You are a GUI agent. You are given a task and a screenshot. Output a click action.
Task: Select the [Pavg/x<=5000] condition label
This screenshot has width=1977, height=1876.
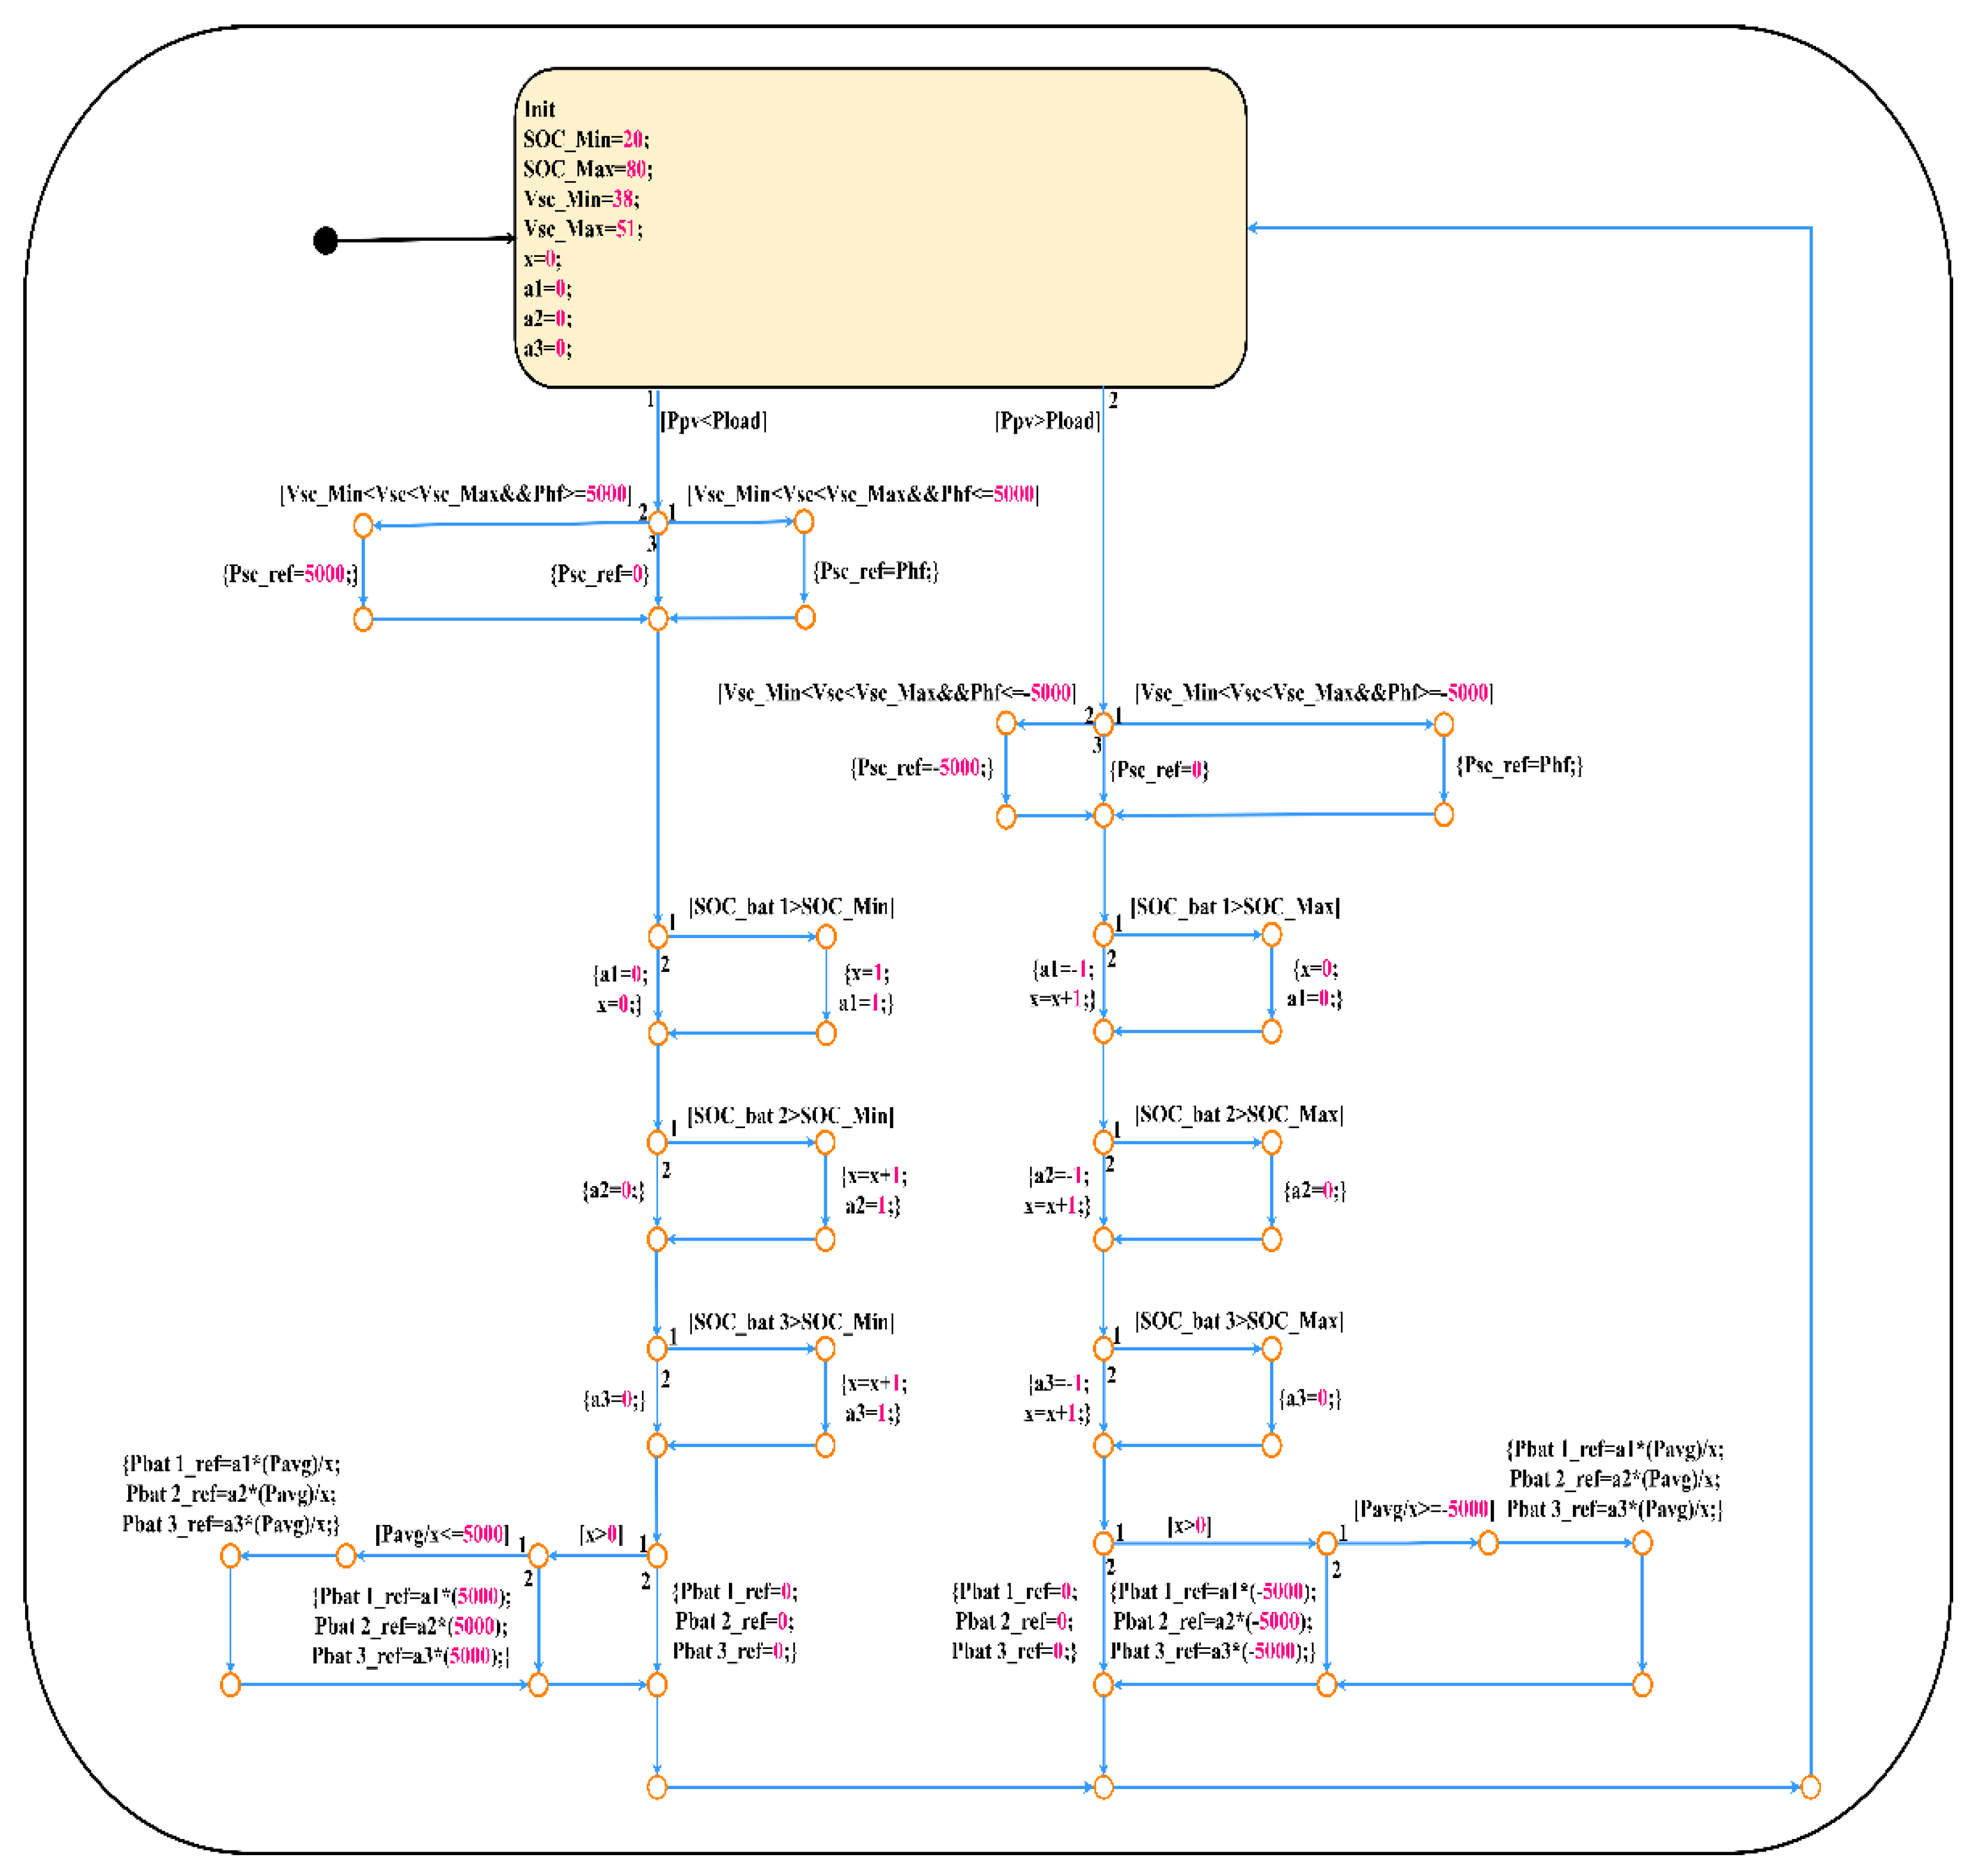coord(442,1534)
